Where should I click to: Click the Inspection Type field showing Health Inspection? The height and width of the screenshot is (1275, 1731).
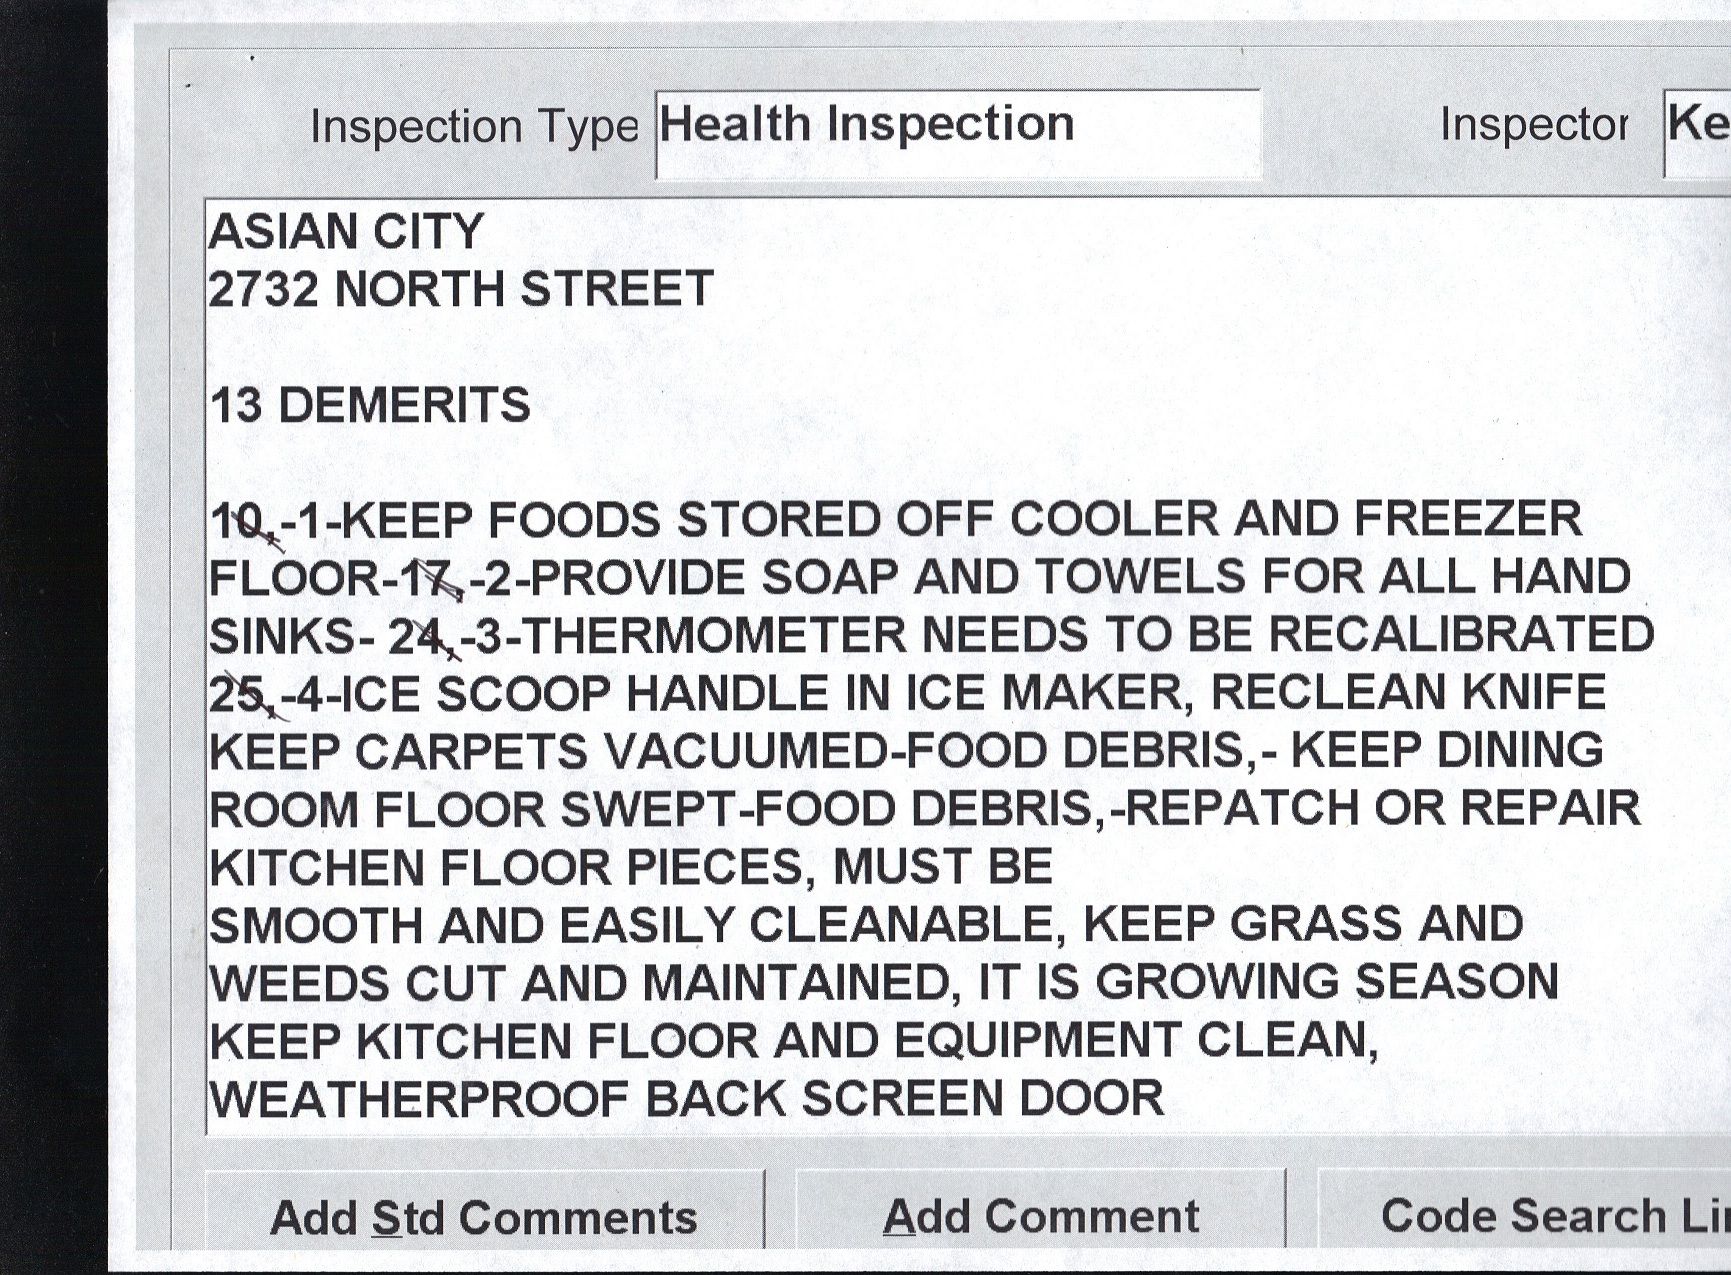coord(957,133)
